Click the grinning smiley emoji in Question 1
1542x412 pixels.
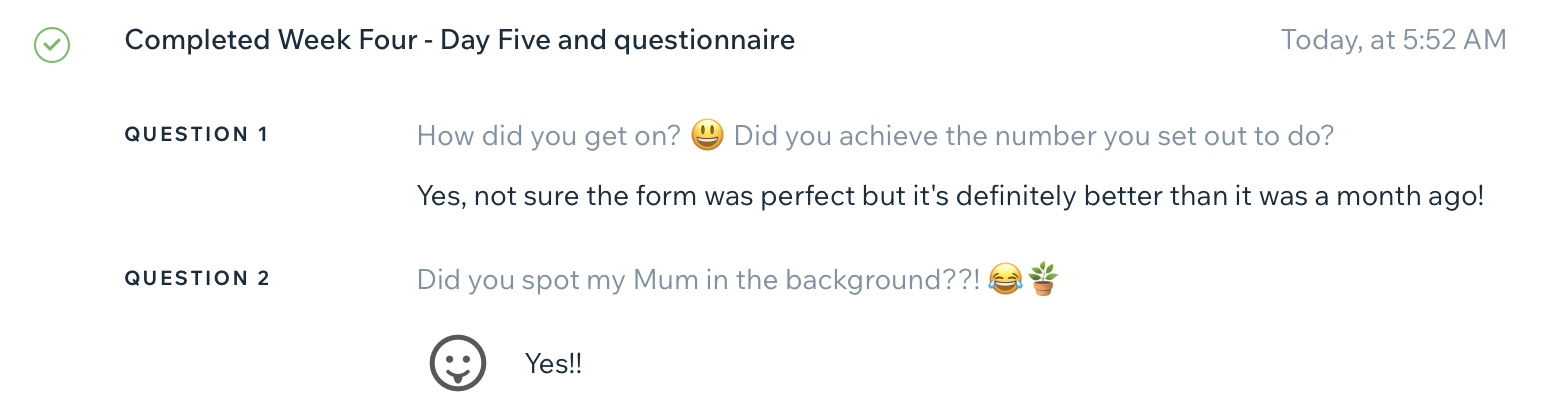(x=707, y=135)
